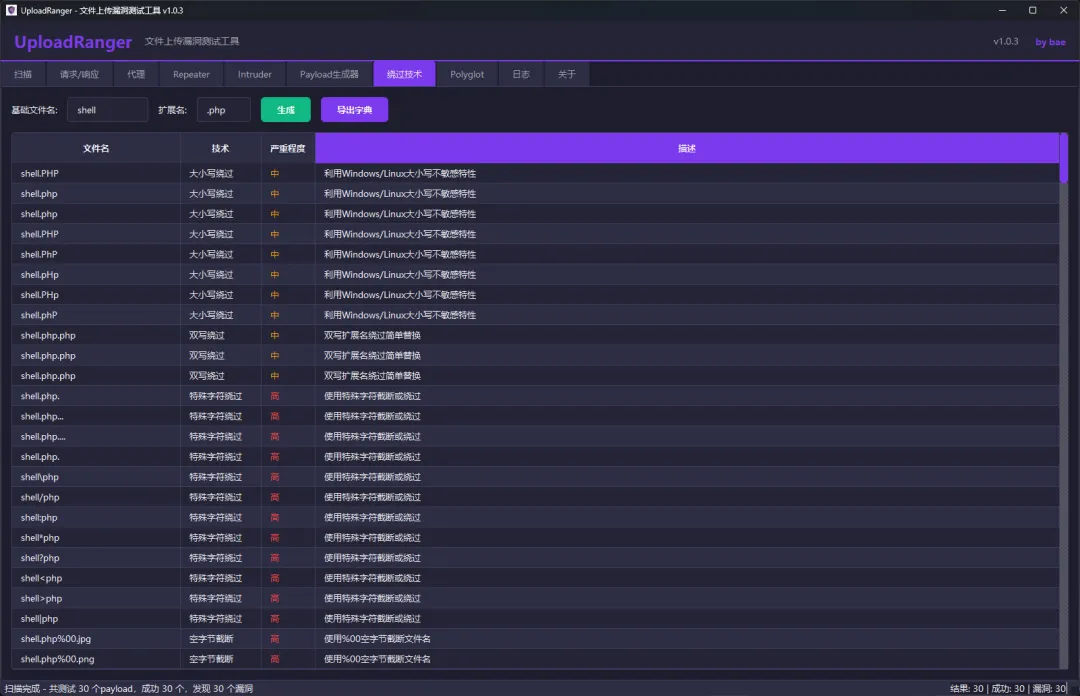Click the UploadRanger logo title
Image resolution: width=1080 pixels, height=696 pixels.
point(73,42)
